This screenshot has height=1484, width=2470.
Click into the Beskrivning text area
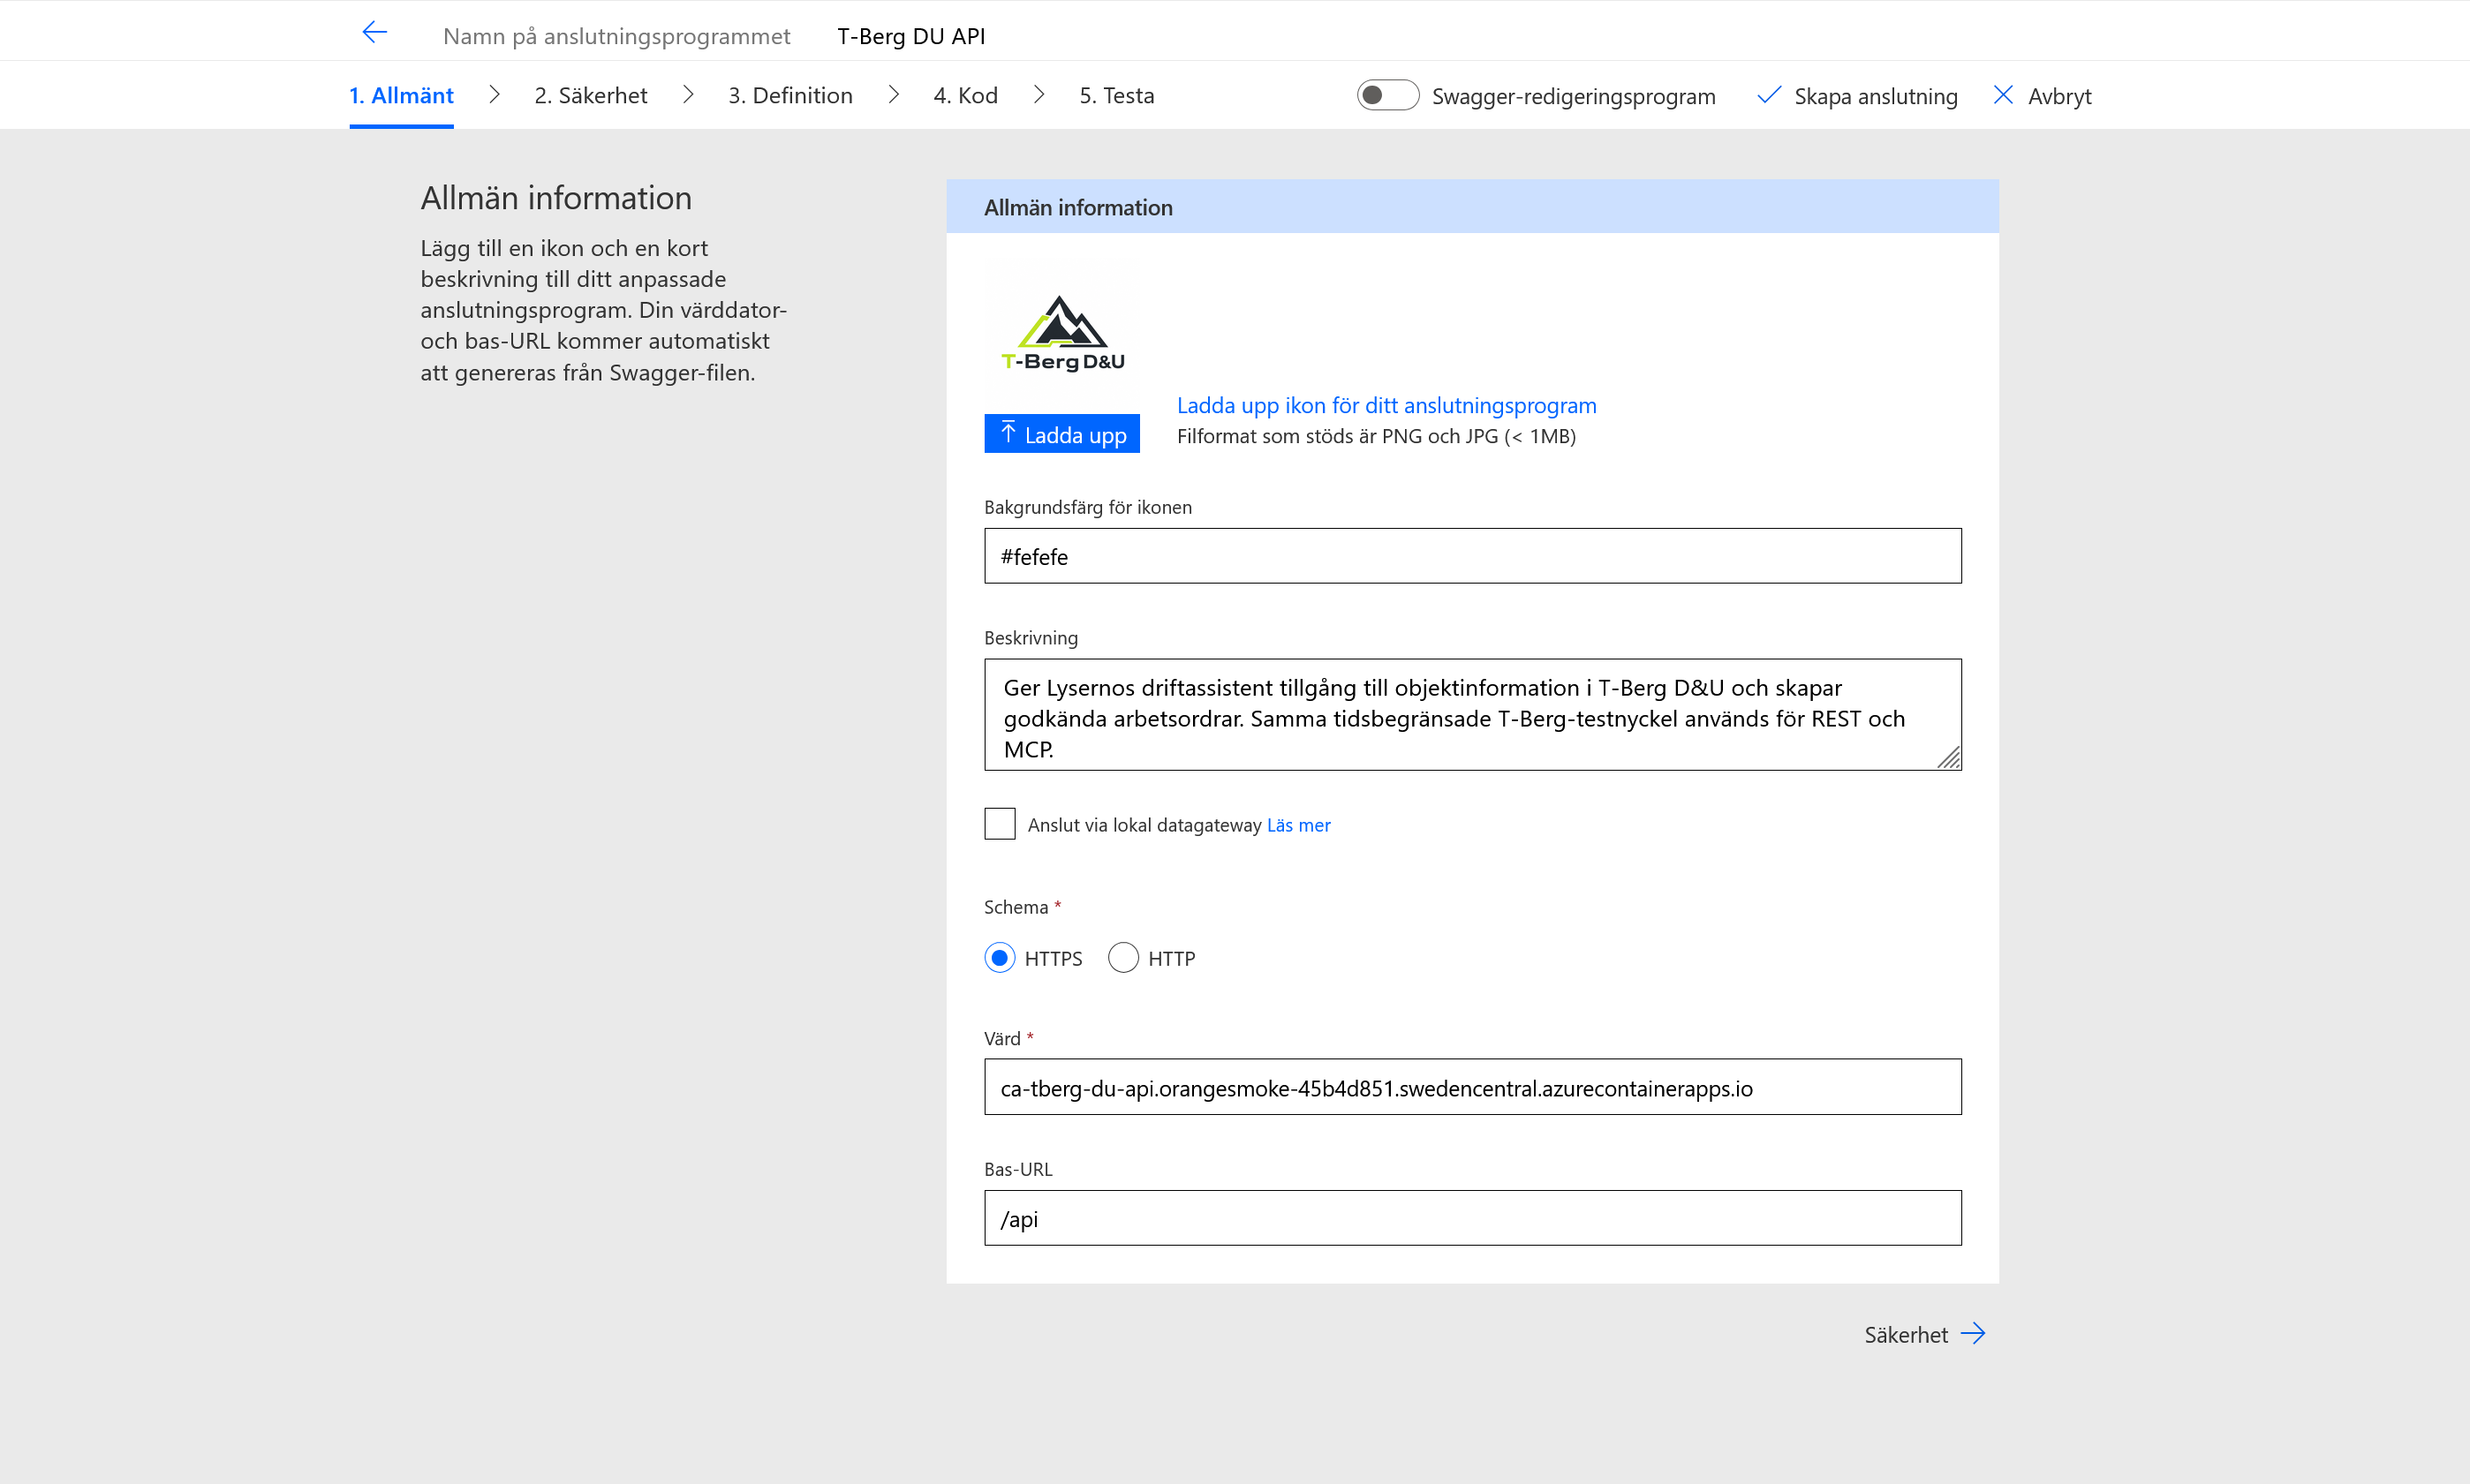click(1472, 715)
